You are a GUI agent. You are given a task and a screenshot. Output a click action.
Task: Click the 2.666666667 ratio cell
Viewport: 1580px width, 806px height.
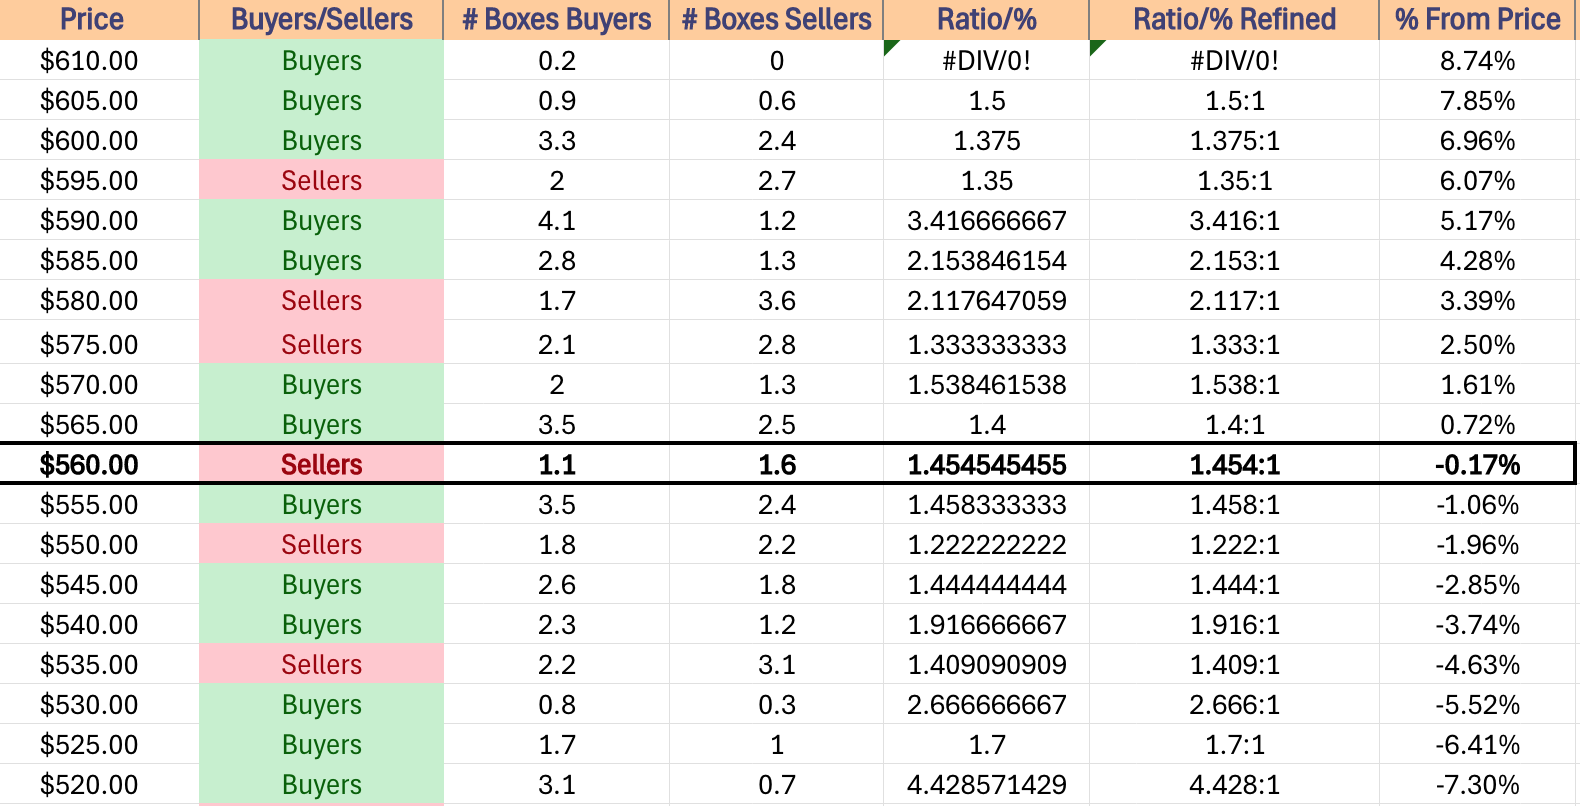[986, 705]
